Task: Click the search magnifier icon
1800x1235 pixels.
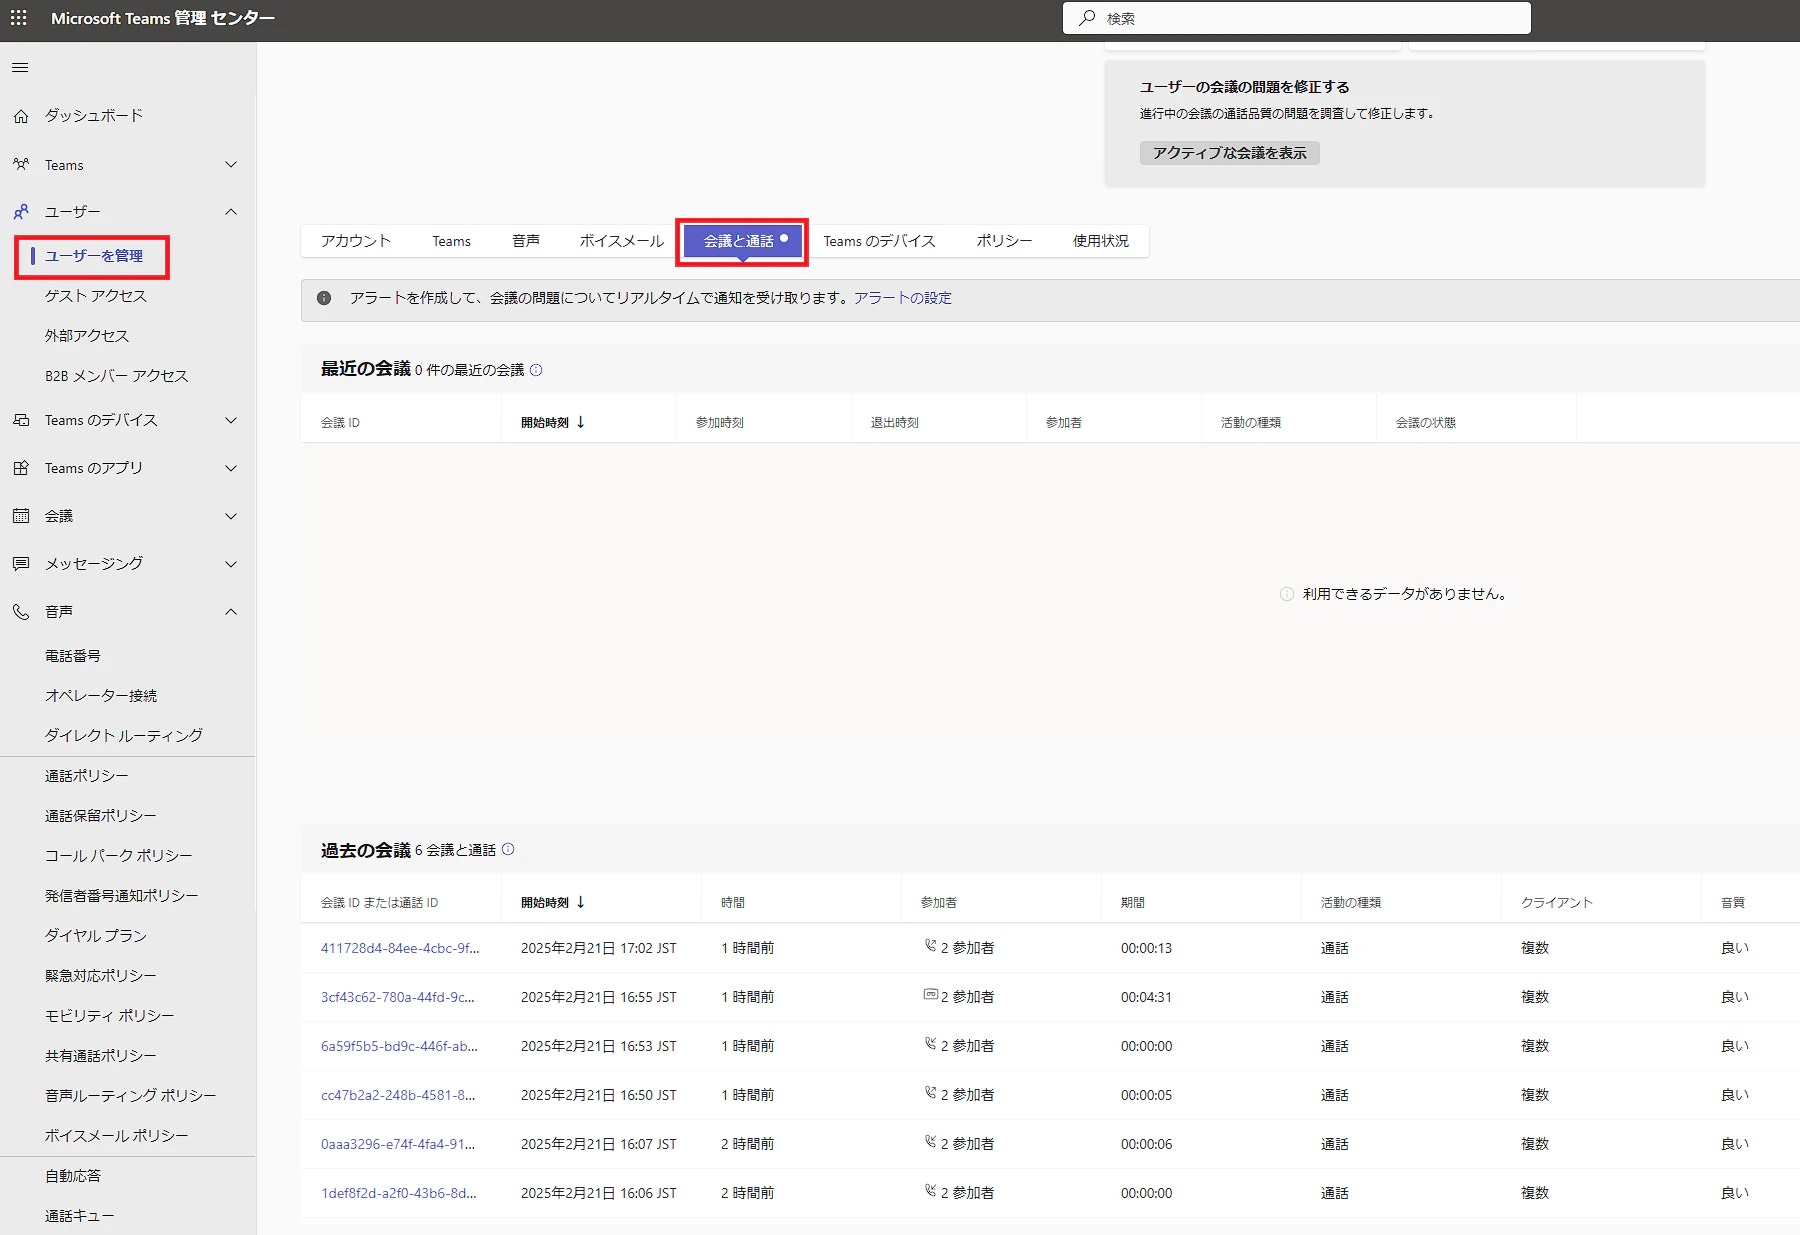Action: (x=1087, y=18)
